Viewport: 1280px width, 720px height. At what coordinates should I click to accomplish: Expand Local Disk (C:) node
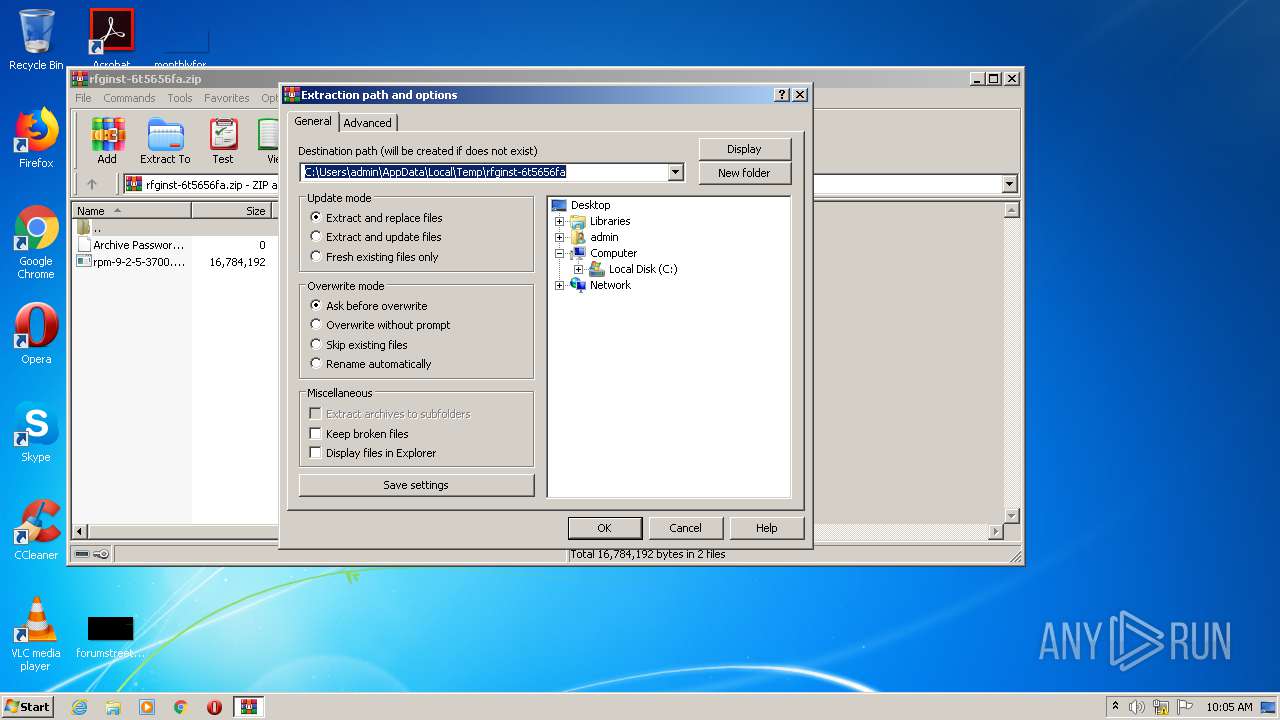coord(579,269)
